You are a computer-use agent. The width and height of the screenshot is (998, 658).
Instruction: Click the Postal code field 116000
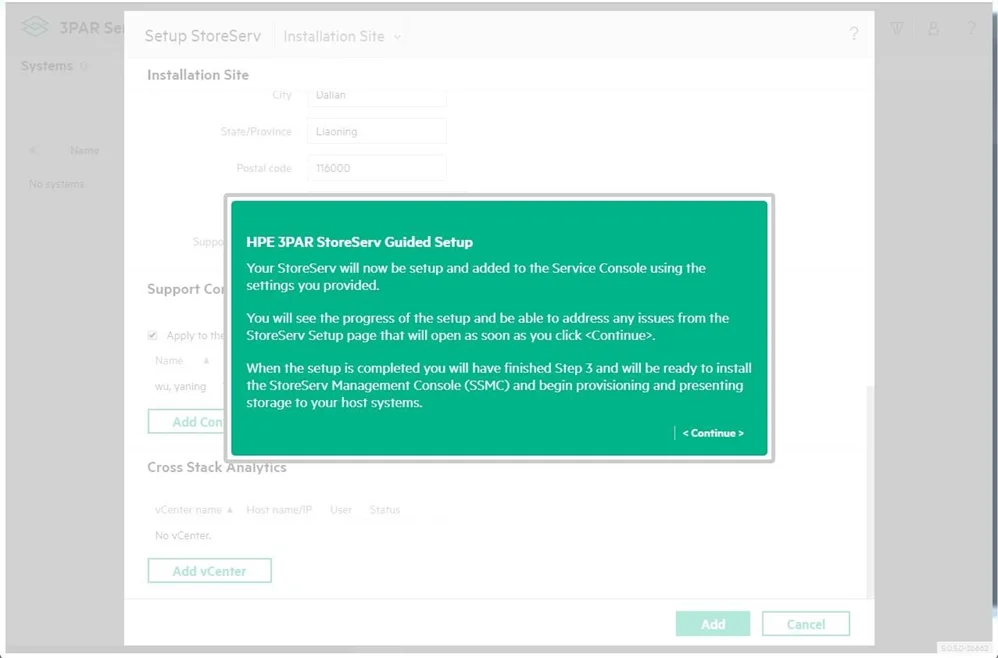[x=376, y=168]
